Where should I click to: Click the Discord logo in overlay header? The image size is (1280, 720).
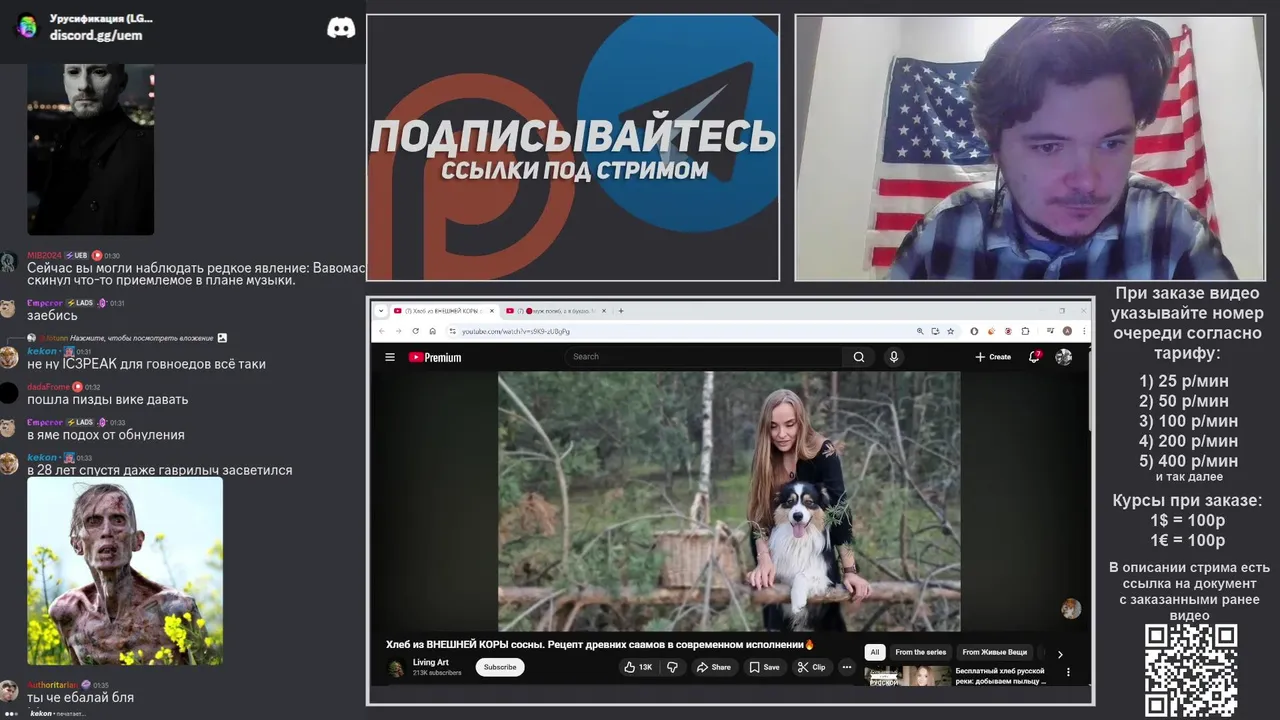coord(341,28)
